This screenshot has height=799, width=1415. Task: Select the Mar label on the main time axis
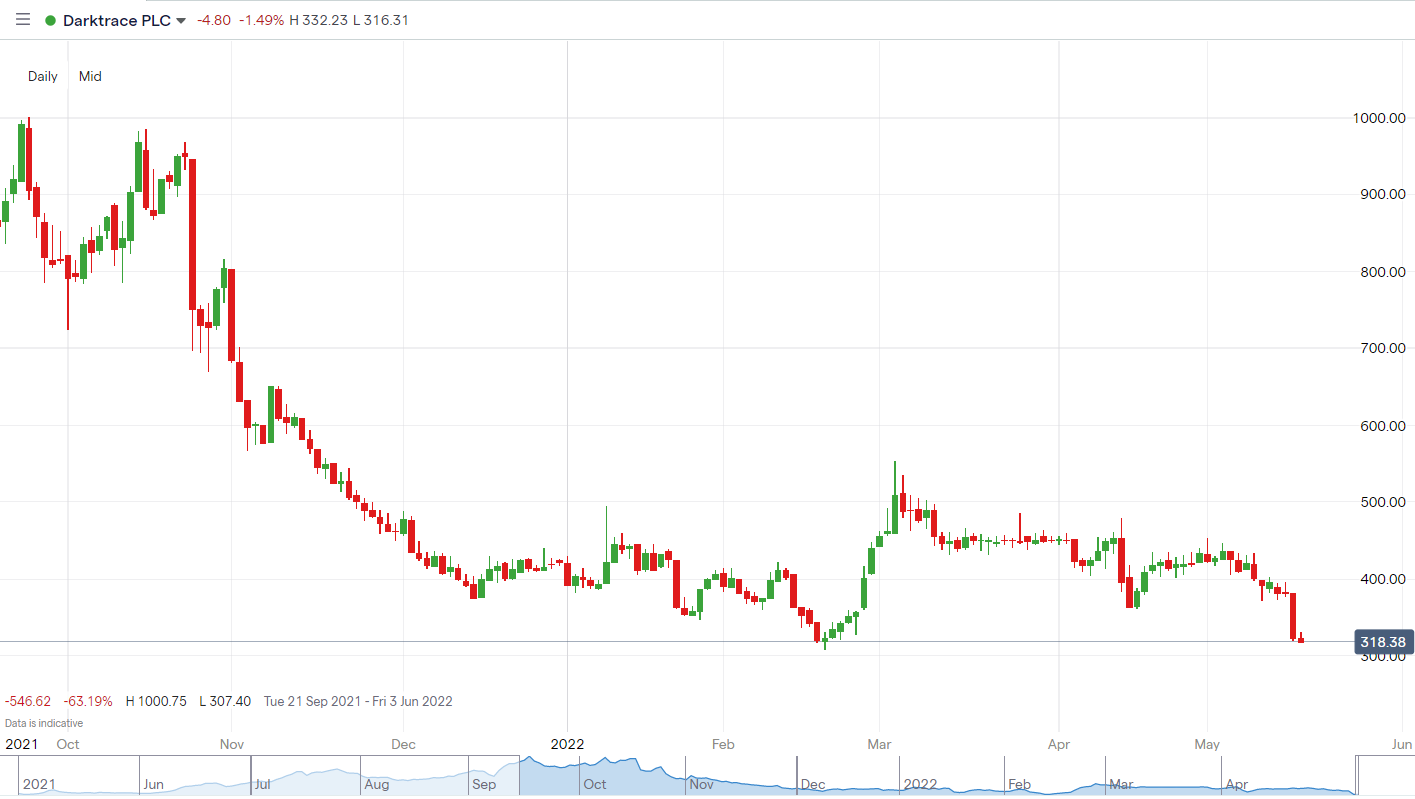pyautogui.click(x=880, y=744)
